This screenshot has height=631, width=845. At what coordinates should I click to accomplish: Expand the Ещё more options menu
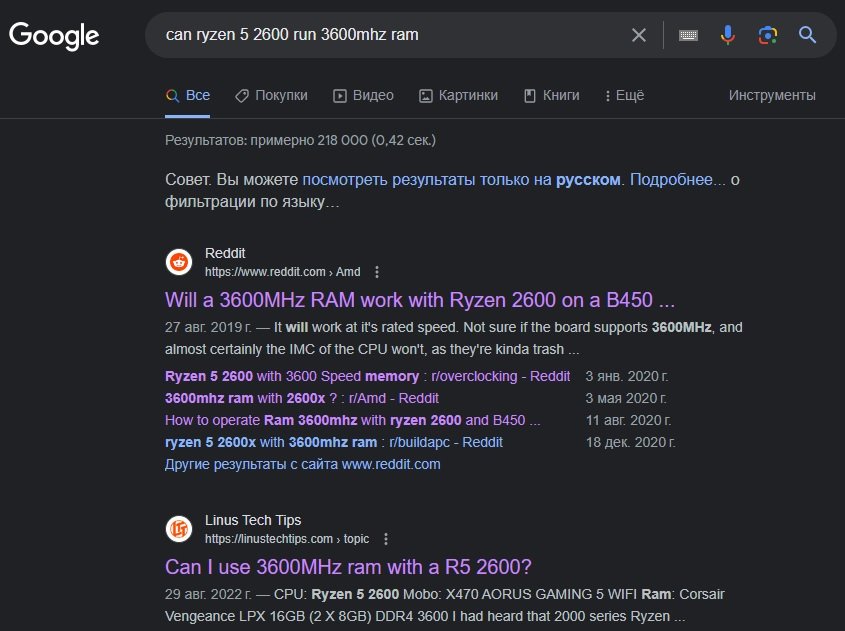(x=624, y=96)
